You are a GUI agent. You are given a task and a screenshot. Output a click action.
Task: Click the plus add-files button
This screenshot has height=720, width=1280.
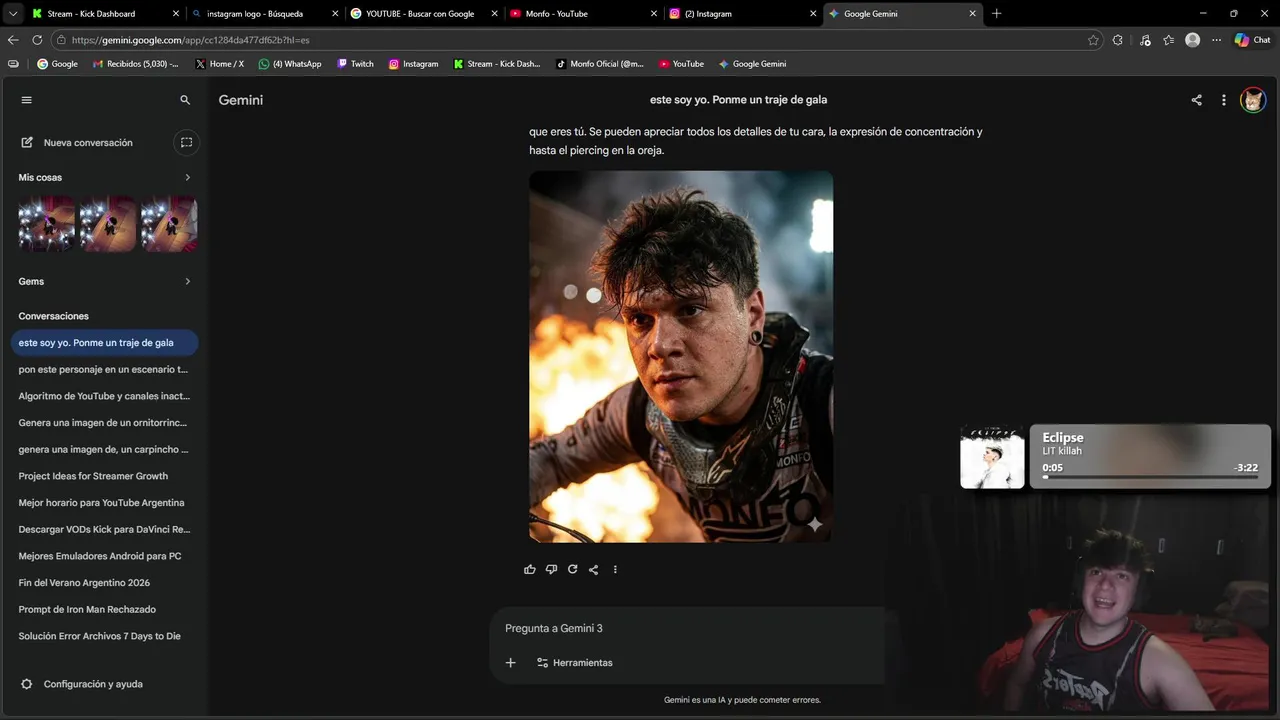[x=510, y=663]
